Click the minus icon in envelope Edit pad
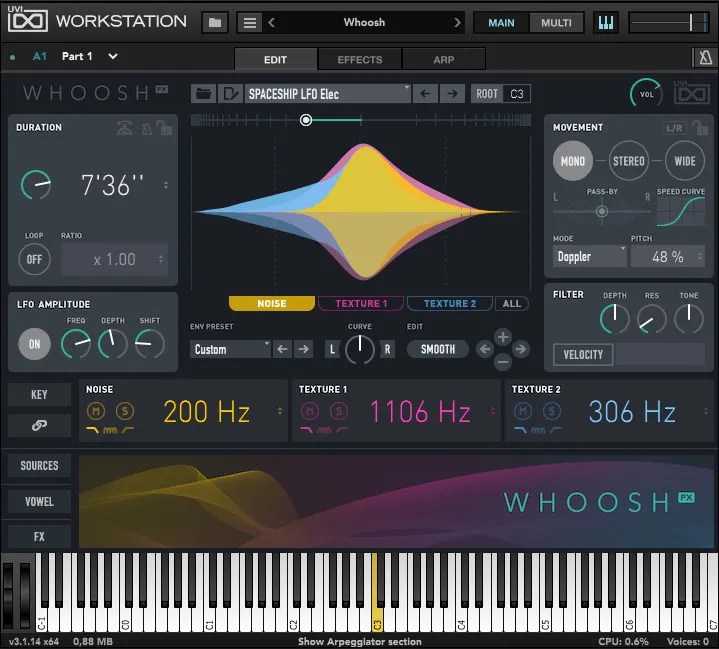Screen dimensions: 719x649 [x=503, y=362]
